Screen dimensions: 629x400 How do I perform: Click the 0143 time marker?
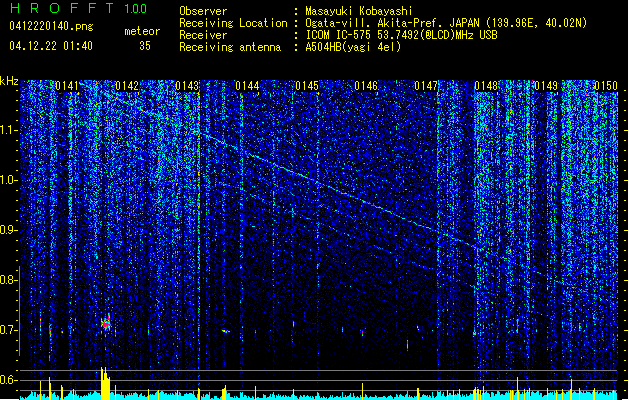(187, 86)
